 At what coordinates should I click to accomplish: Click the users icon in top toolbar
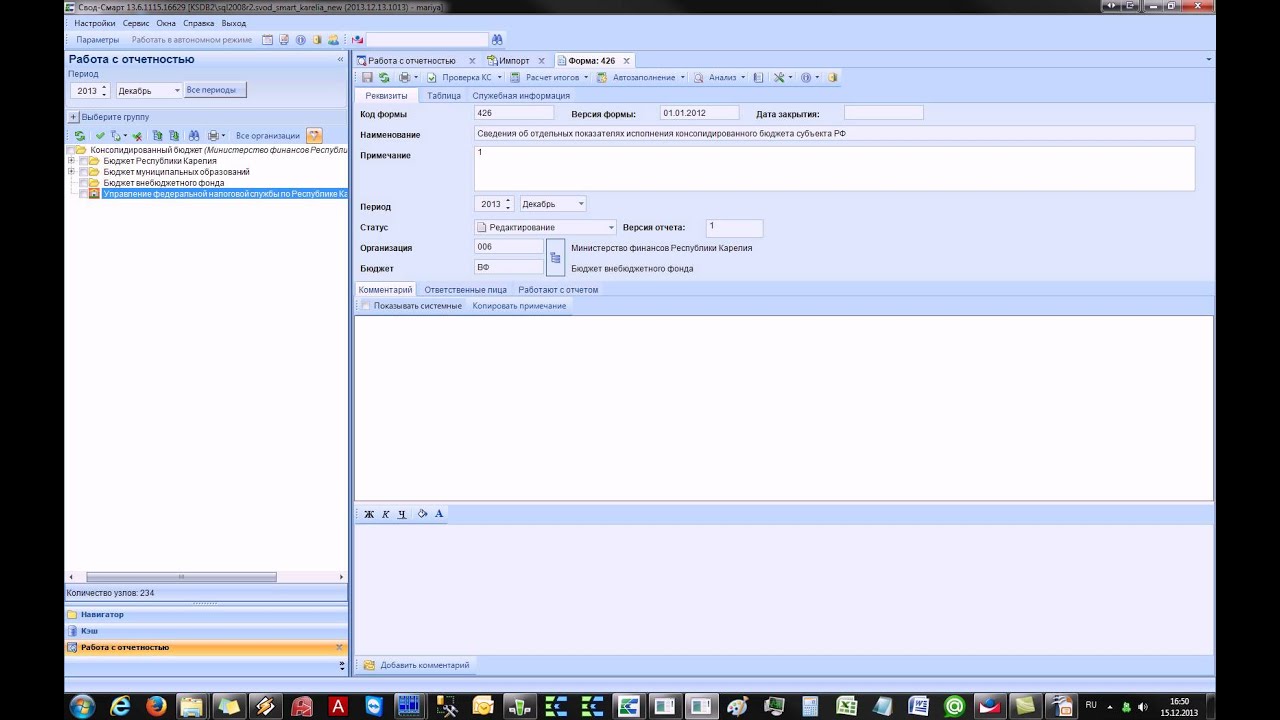coord(332,40)
